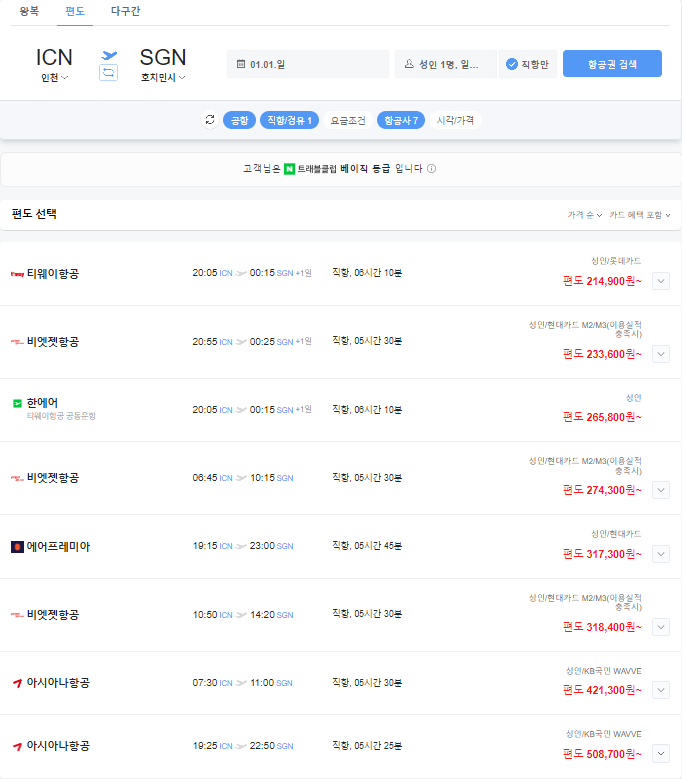Click arrival time 22:50 SGN
This screenshot has height=779, width=682.
(x=271, y=746)
